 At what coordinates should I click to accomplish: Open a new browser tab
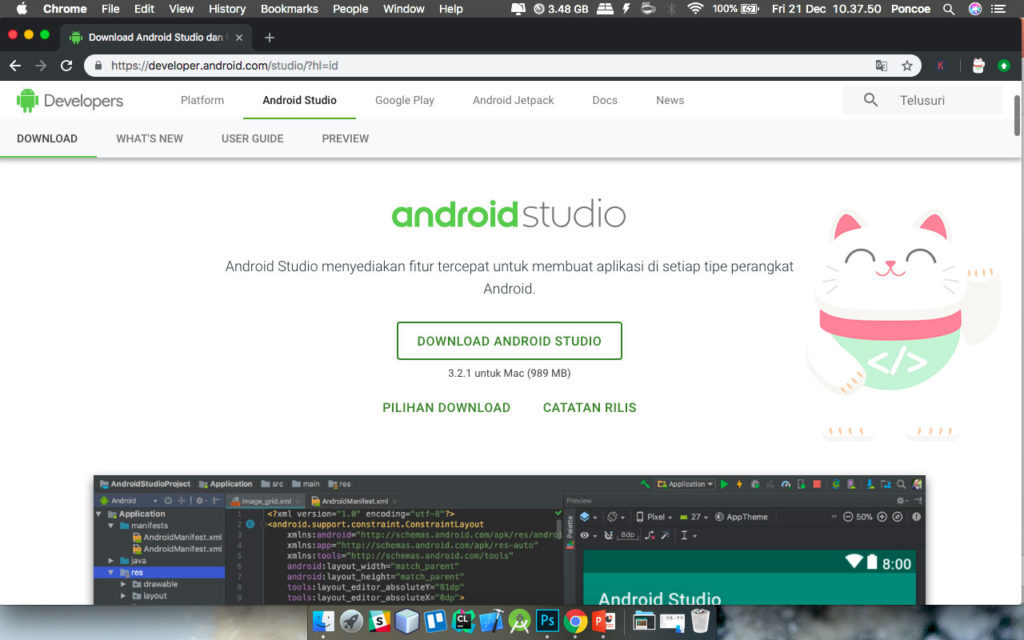point(269,37)
